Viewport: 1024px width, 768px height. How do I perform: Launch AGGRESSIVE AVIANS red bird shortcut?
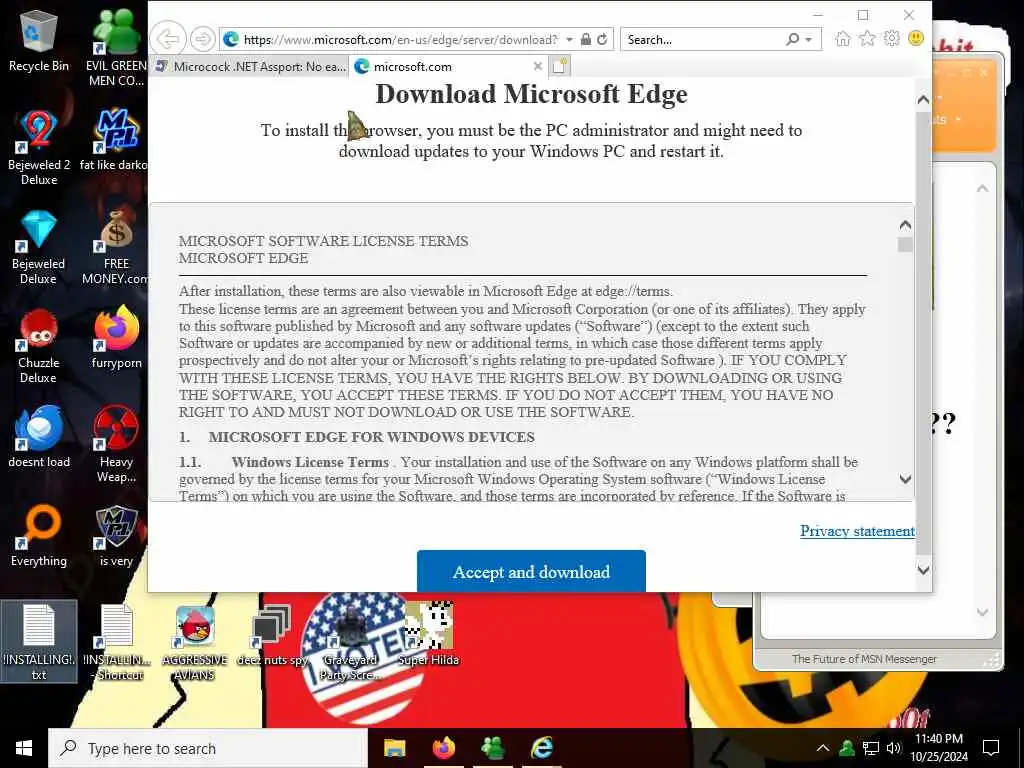(x=195, y=643)
